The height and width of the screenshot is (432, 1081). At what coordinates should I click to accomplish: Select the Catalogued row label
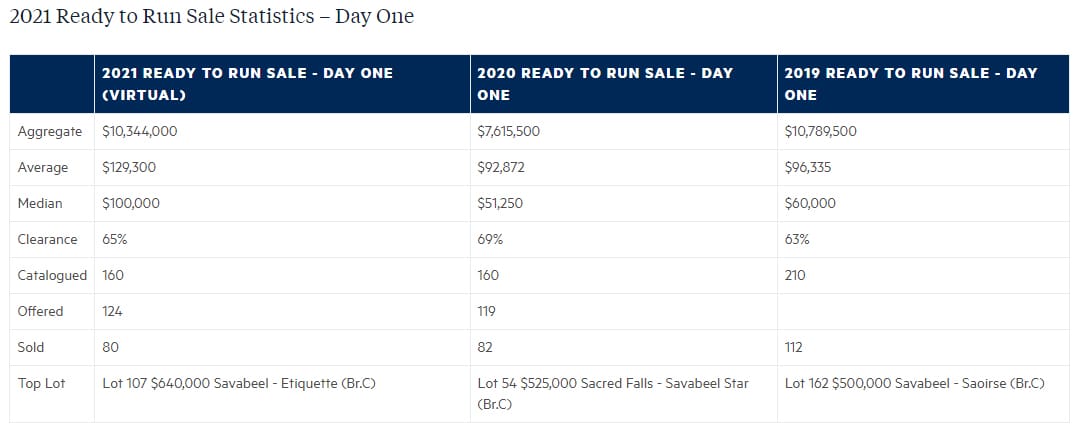click(52, 275)
